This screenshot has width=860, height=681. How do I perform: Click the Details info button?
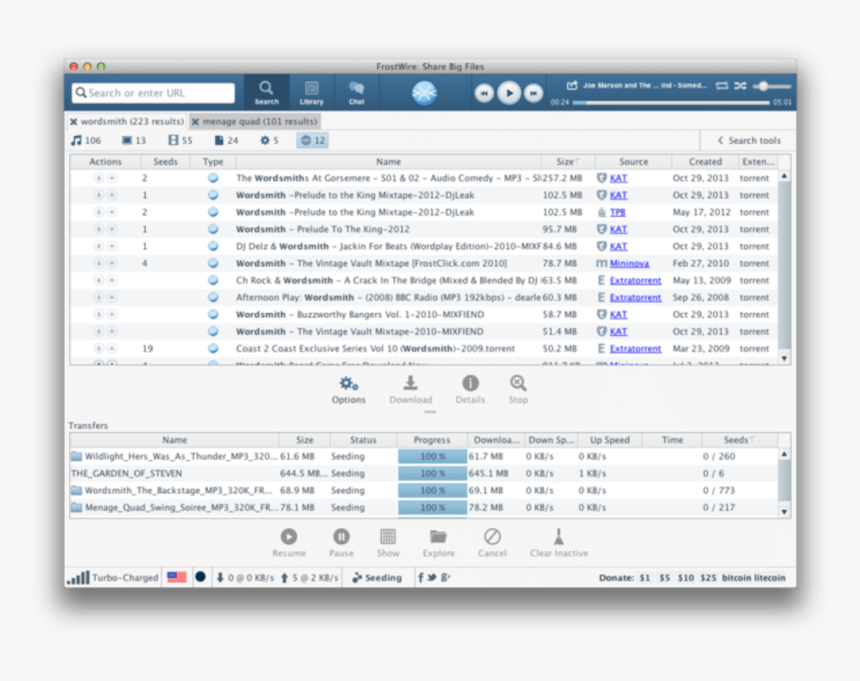tap(470, 390)
